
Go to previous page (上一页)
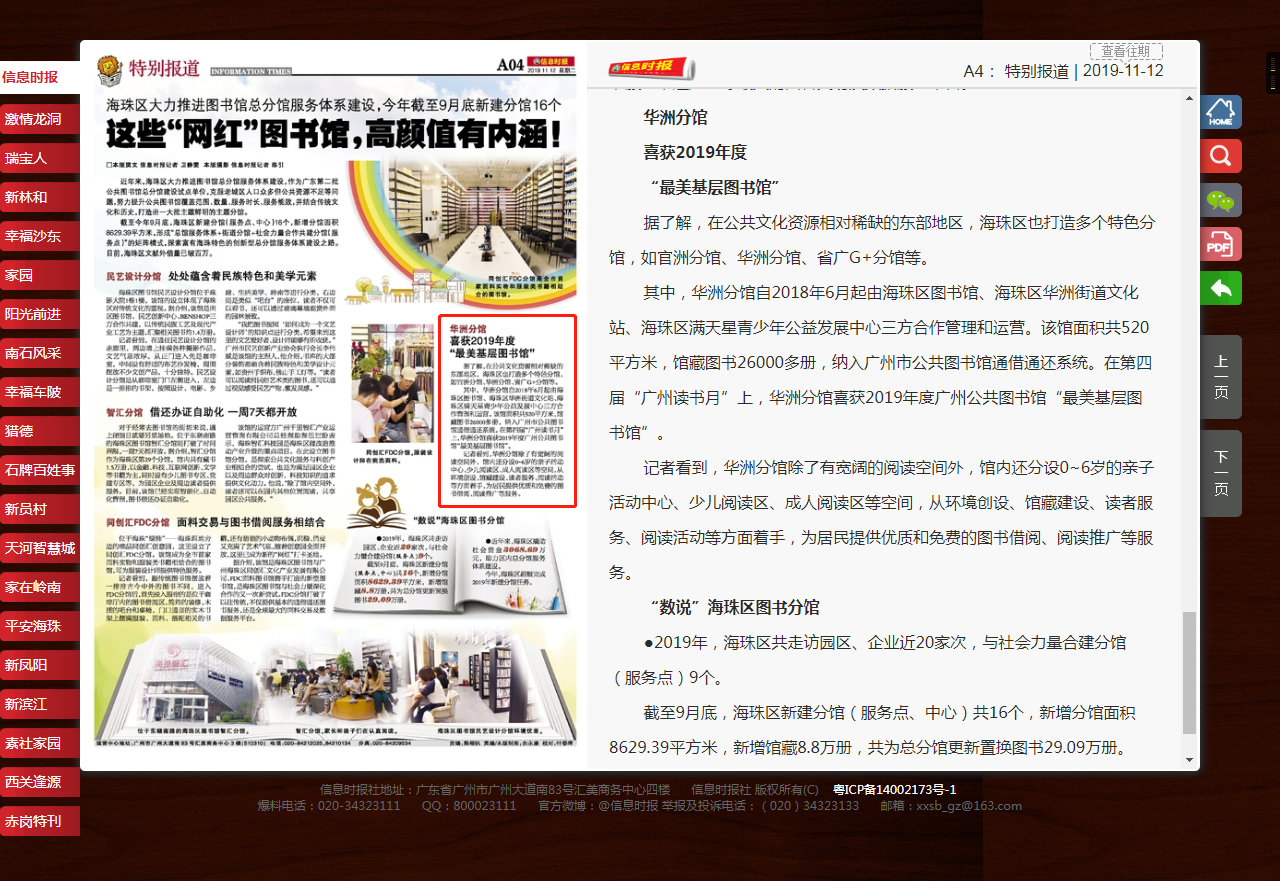1221,376
